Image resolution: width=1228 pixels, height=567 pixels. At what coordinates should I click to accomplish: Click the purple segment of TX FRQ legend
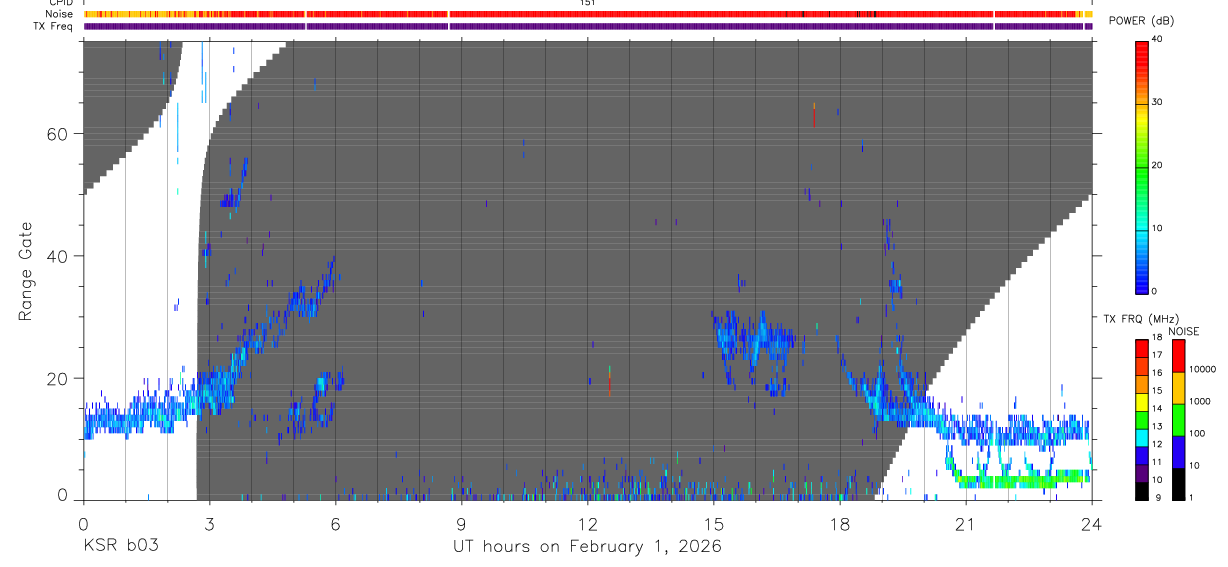[1142, 473]
